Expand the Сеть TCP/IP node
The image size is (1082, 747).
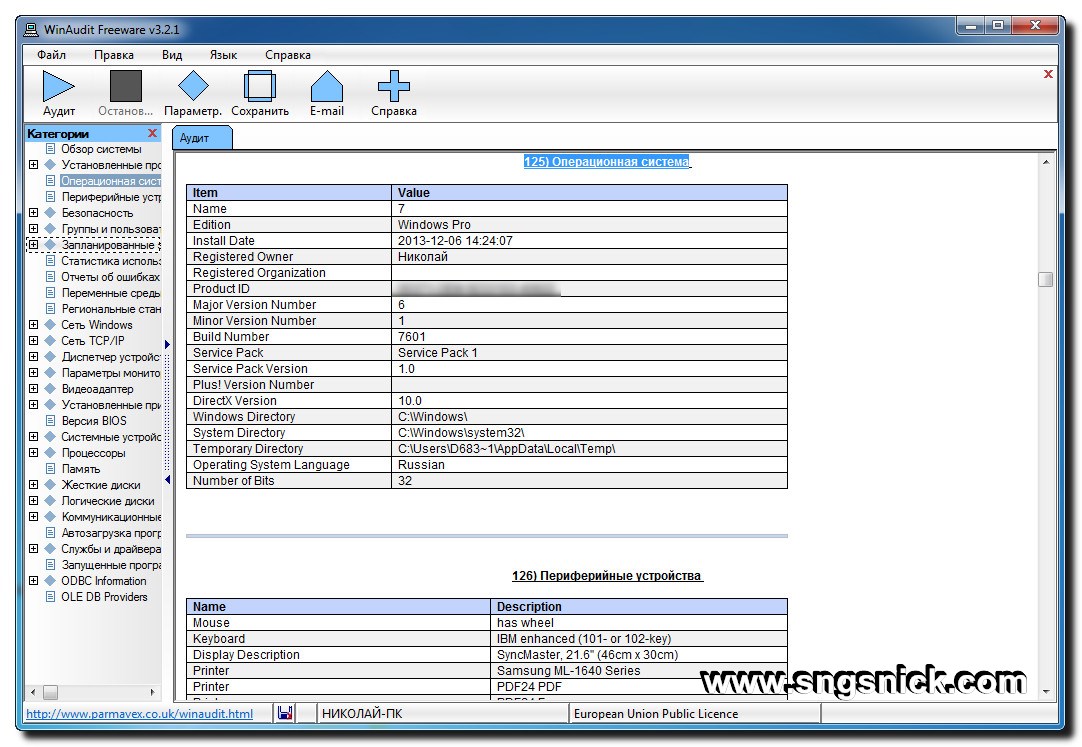(x=33, y=340)
